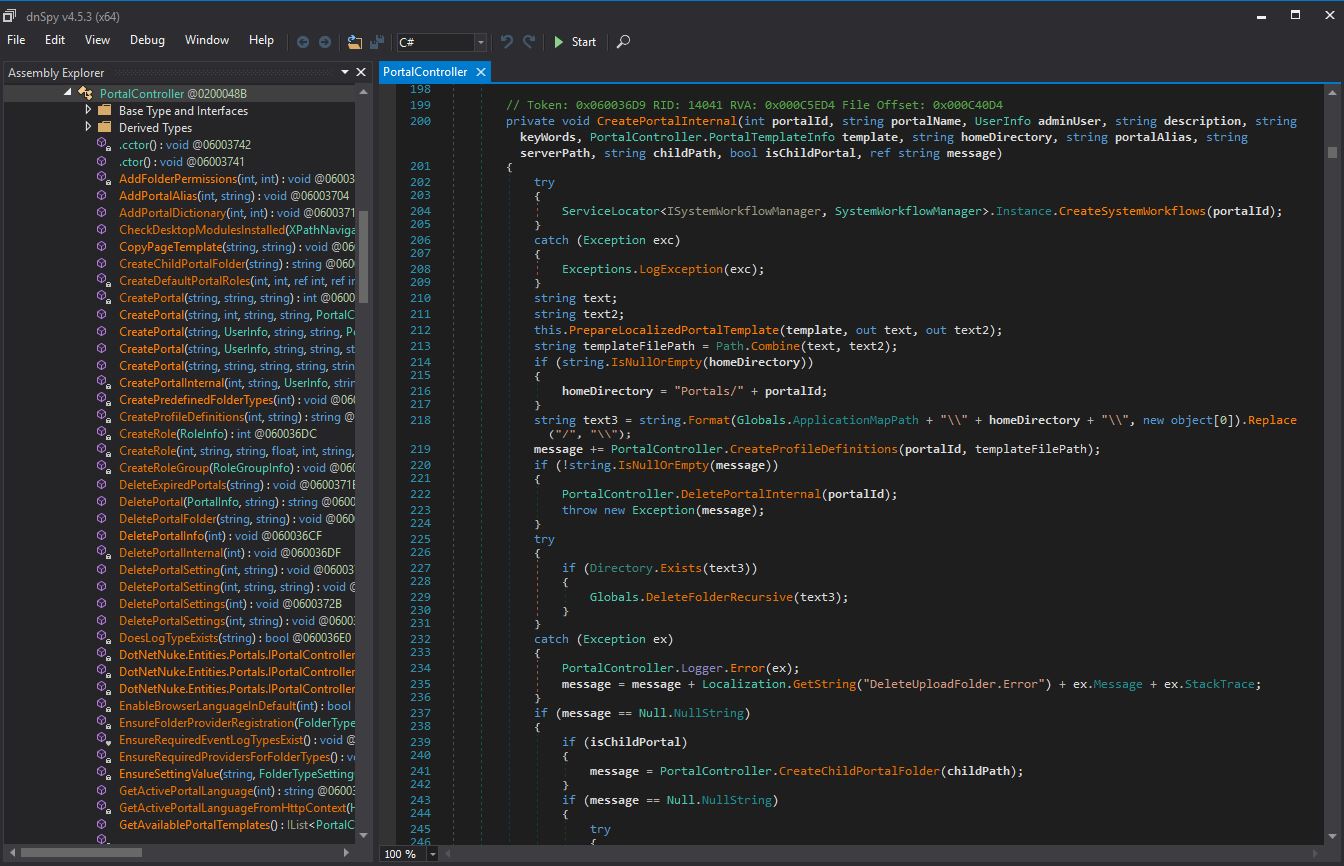Open the File menu
The image size is (1344, 866).
coord(16,40)
